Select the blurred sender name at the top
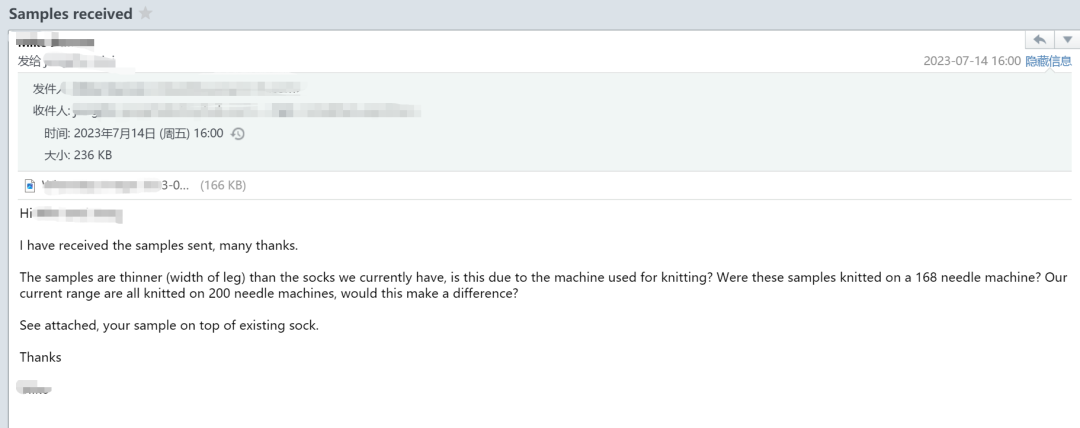 55,41
